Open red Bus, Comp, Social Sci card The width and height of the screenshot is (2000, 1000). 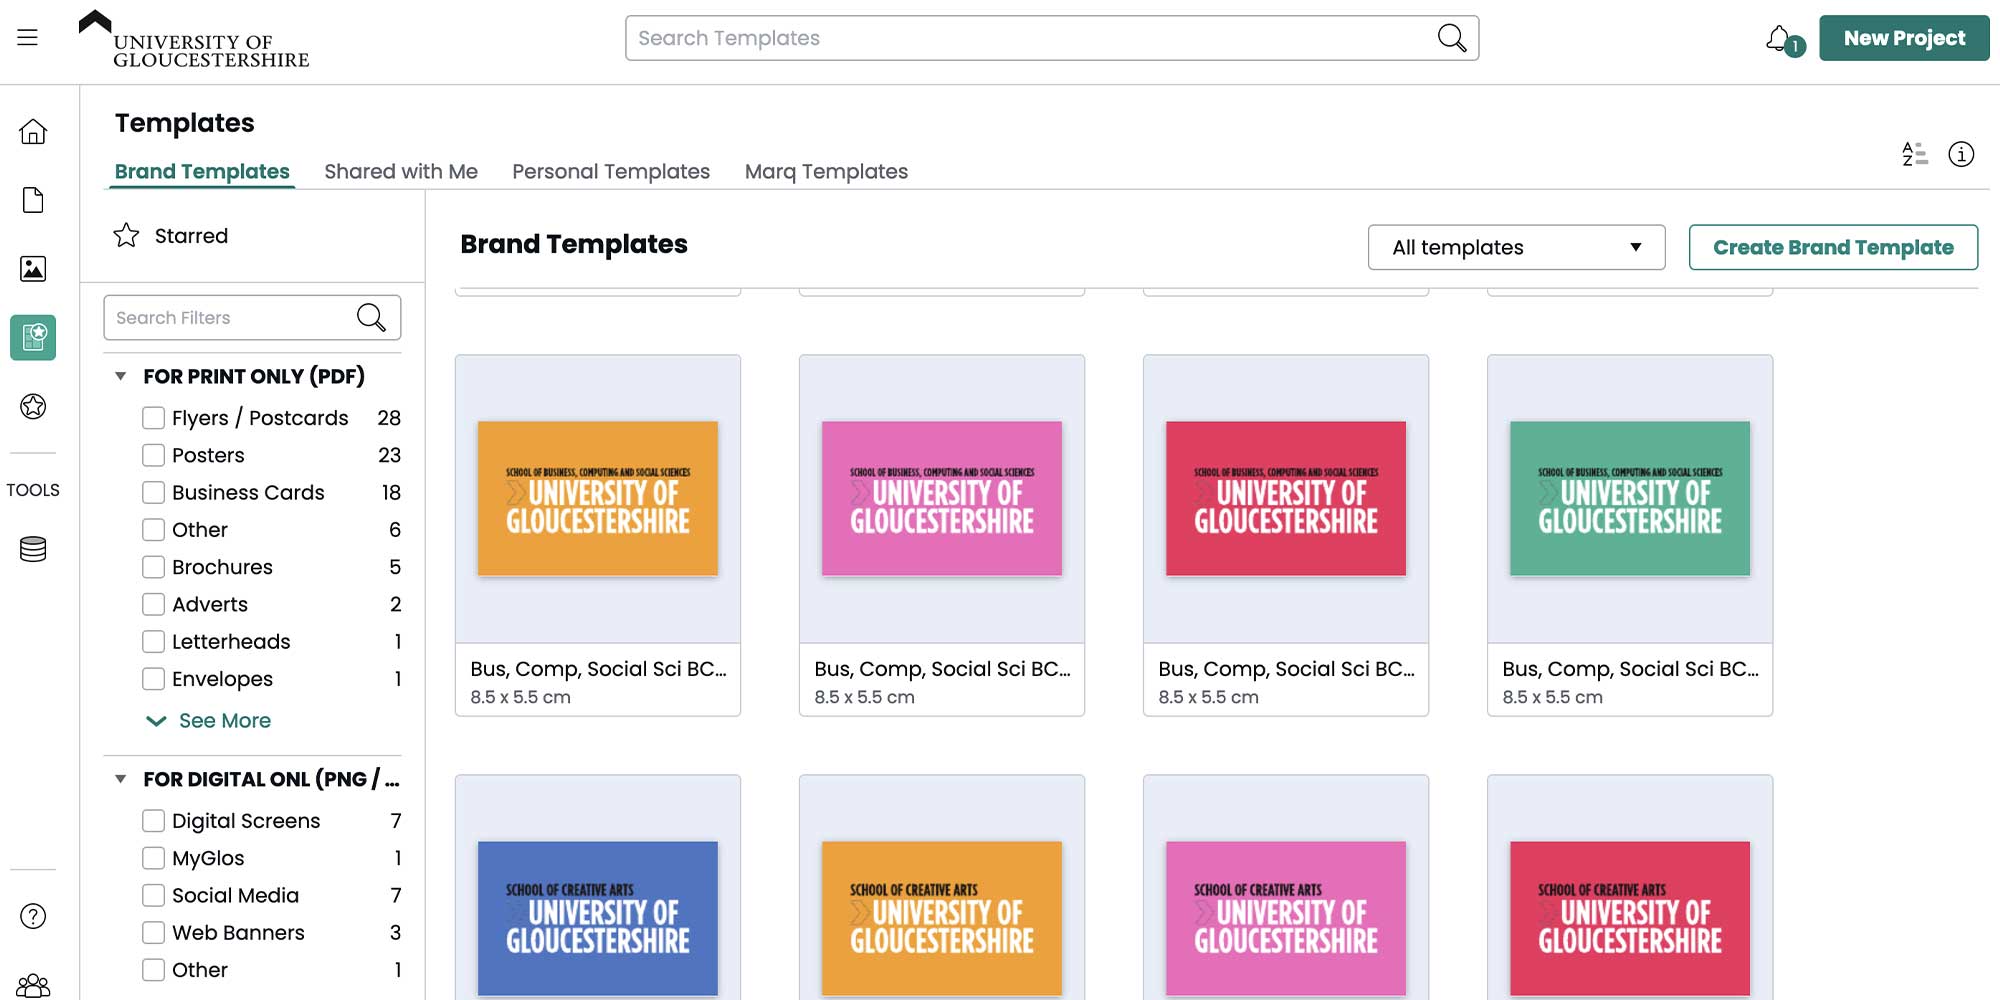click(x=1286, y=535)
